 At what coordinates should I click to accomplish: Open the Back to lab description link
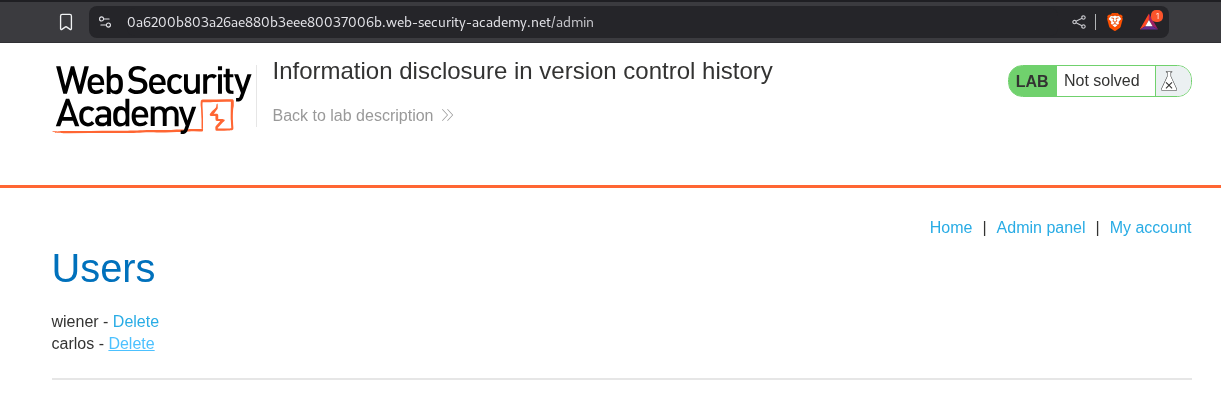click(352, 116)
